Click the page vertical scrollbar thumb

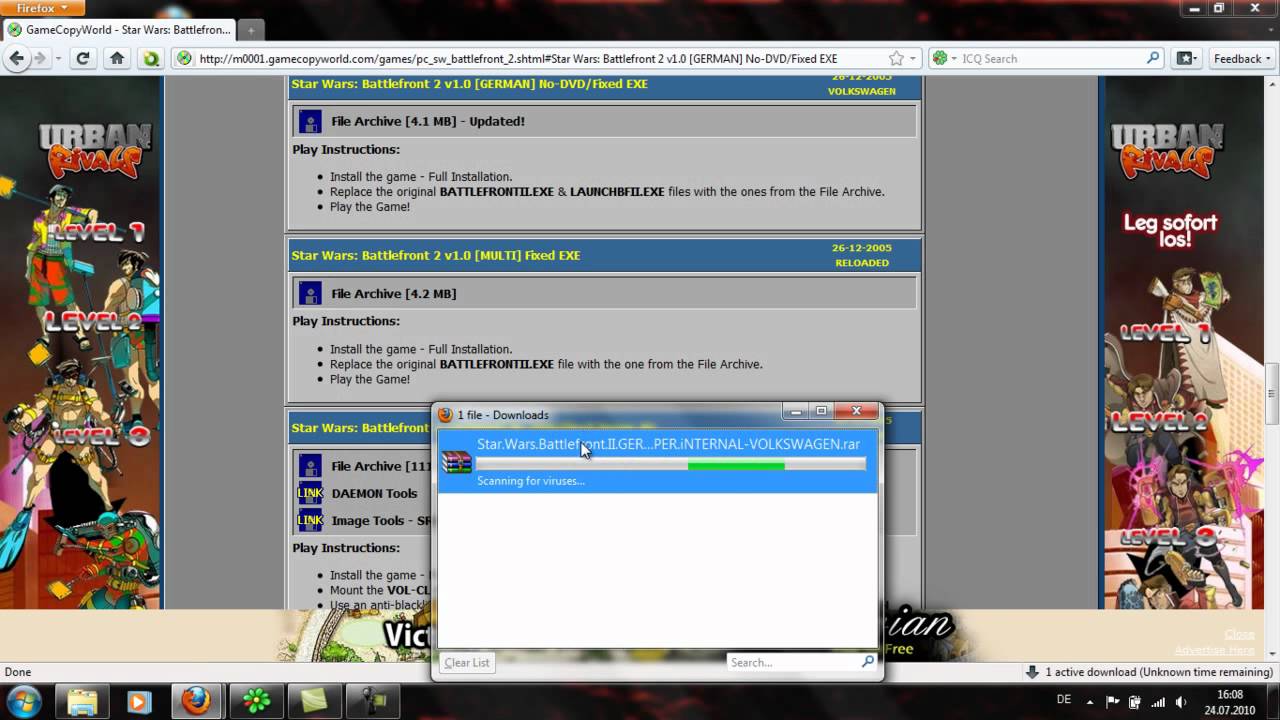[x=1273, y=395]
